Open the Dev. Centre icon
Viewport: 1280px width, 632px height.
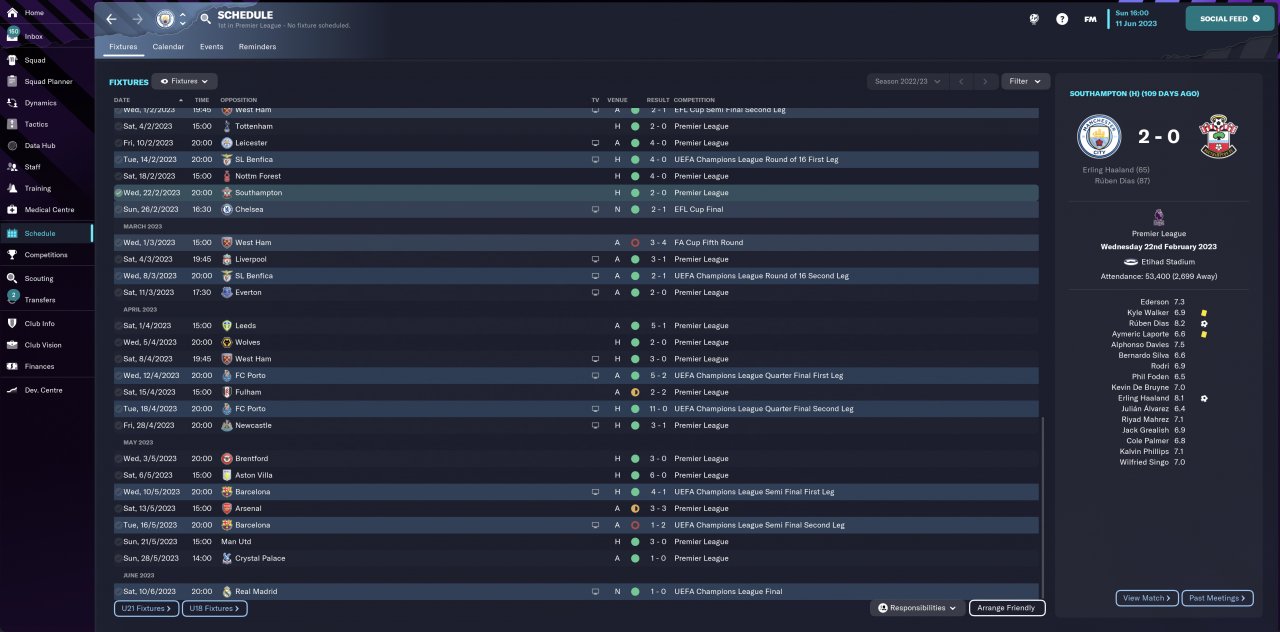[x=13, y=390]
